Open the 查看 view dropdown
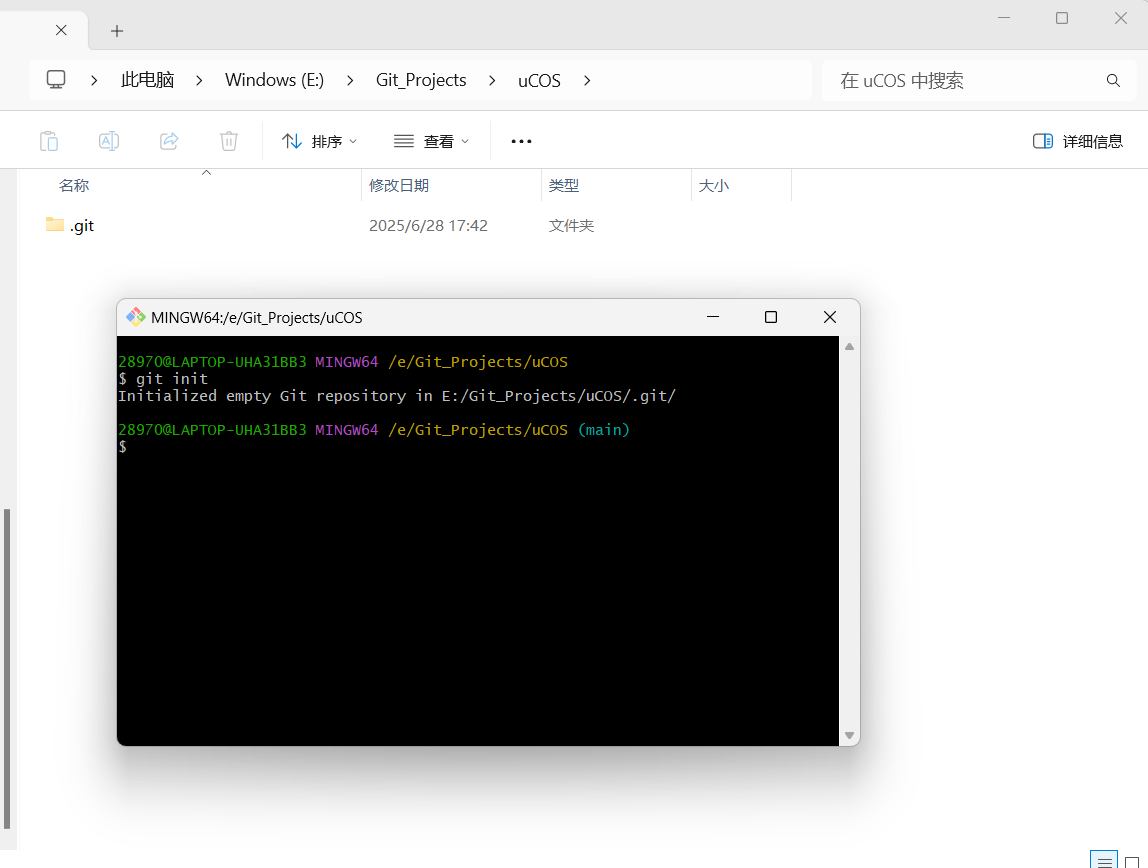 point(432,141)
